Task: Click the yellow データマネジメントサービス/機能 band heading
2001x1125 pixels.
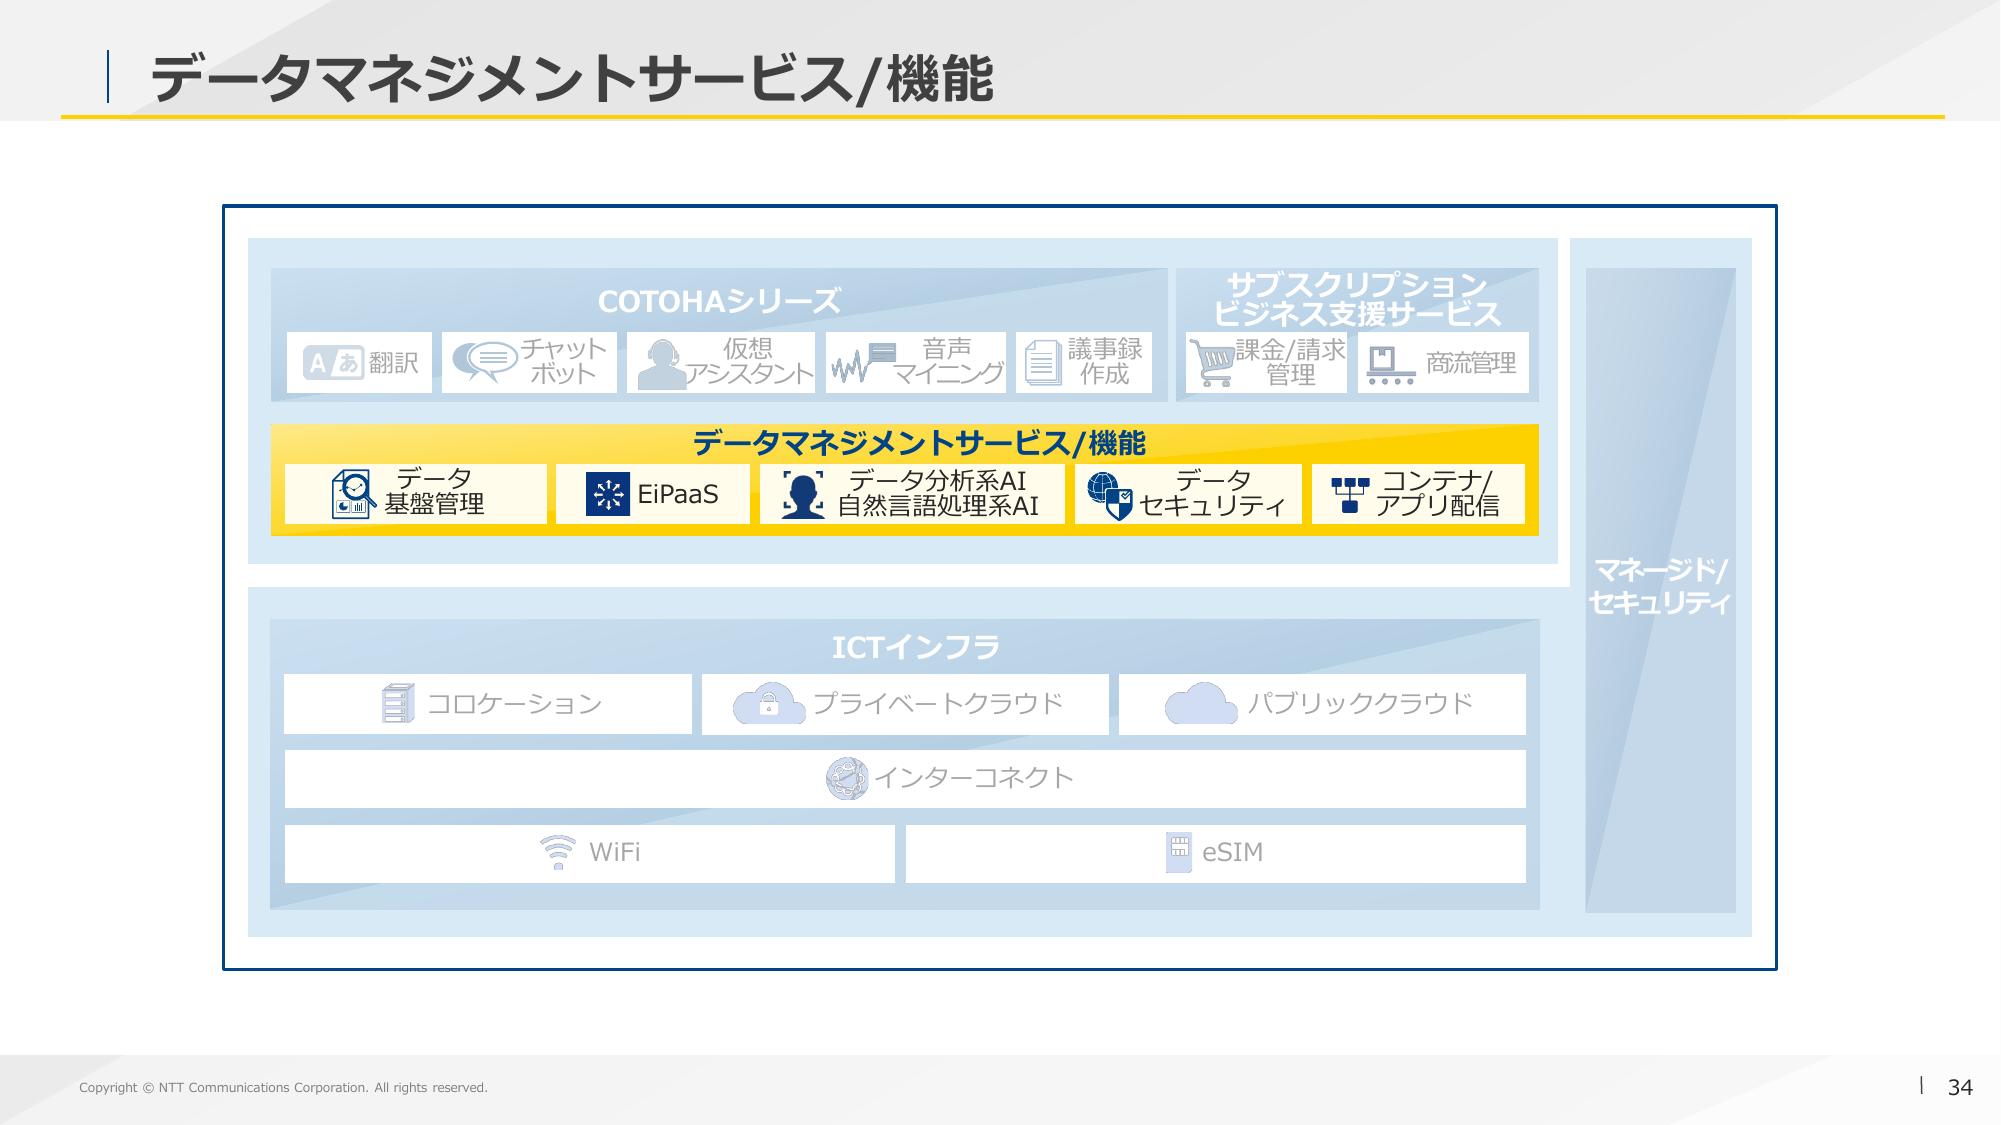Action: click(x=918, y=443)
